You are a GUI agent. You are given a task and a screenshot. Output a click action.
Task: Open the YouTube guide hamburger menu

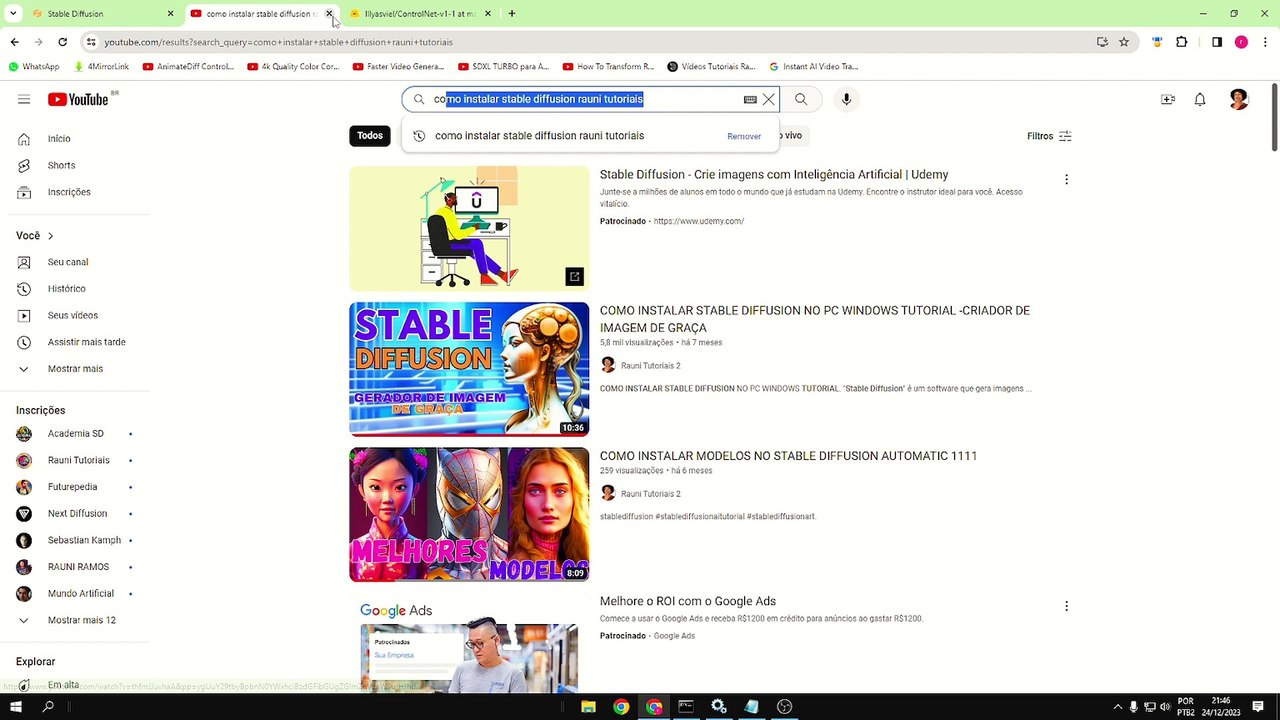tap(24, 99)
